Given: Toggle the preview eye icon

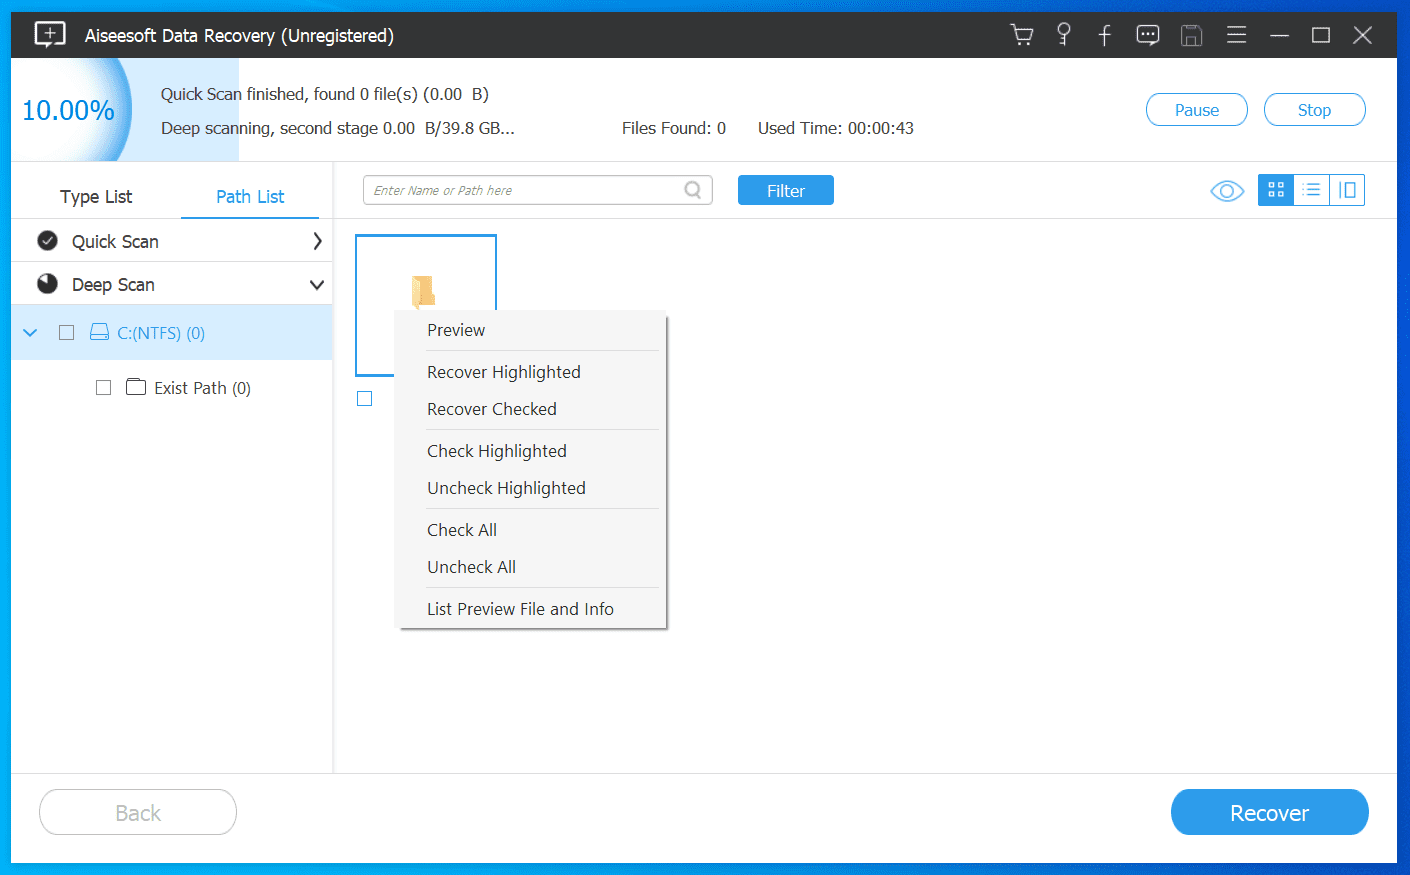Looking at the screenshot, I should point(1227,190).
